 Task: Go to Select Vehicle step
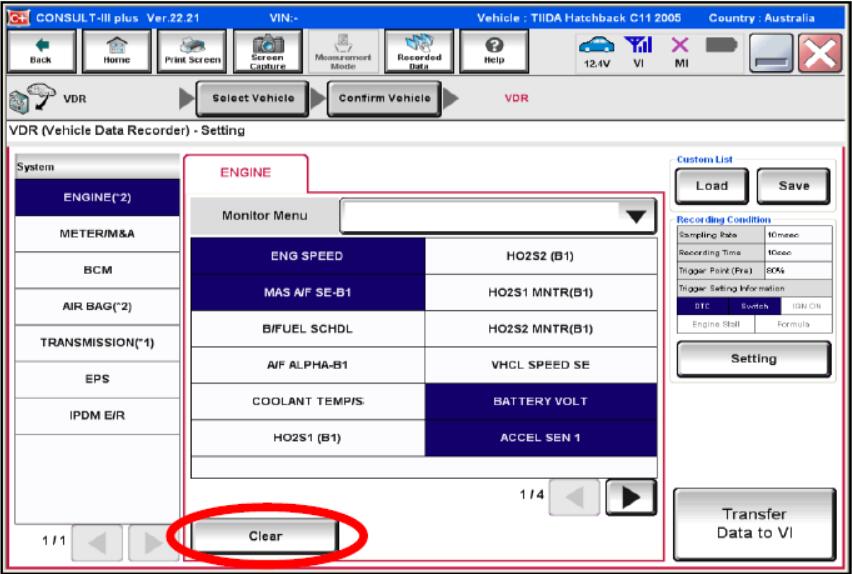tap(253, 98)
